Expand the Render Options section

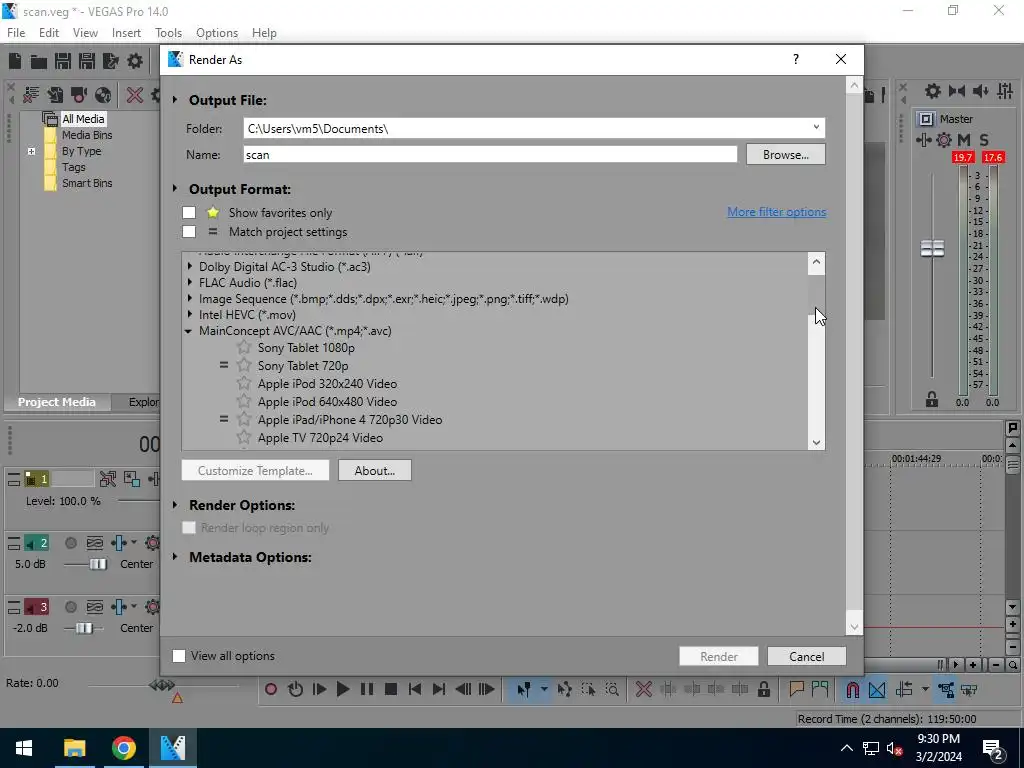pyautogui.click(x=175, y=505)
